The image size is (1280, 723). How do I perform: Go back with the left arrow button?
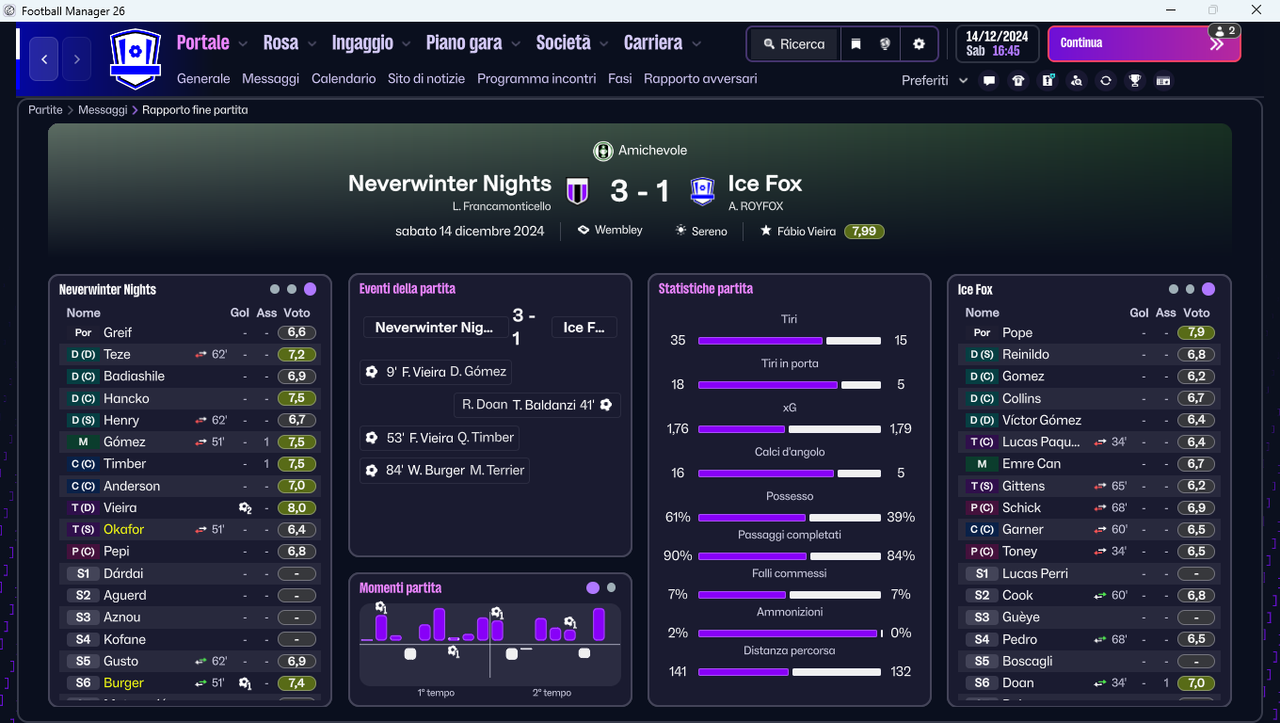point(44,59)
